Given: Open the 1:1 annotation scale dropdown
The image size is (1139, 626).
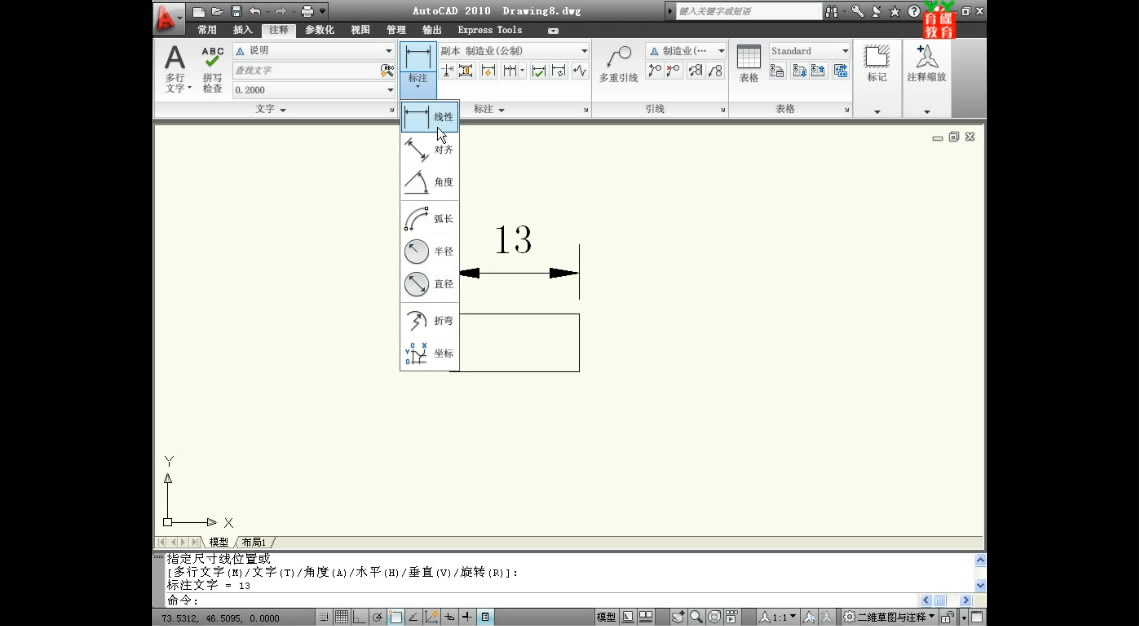Looking at the screenshot, I should [778, 617].
